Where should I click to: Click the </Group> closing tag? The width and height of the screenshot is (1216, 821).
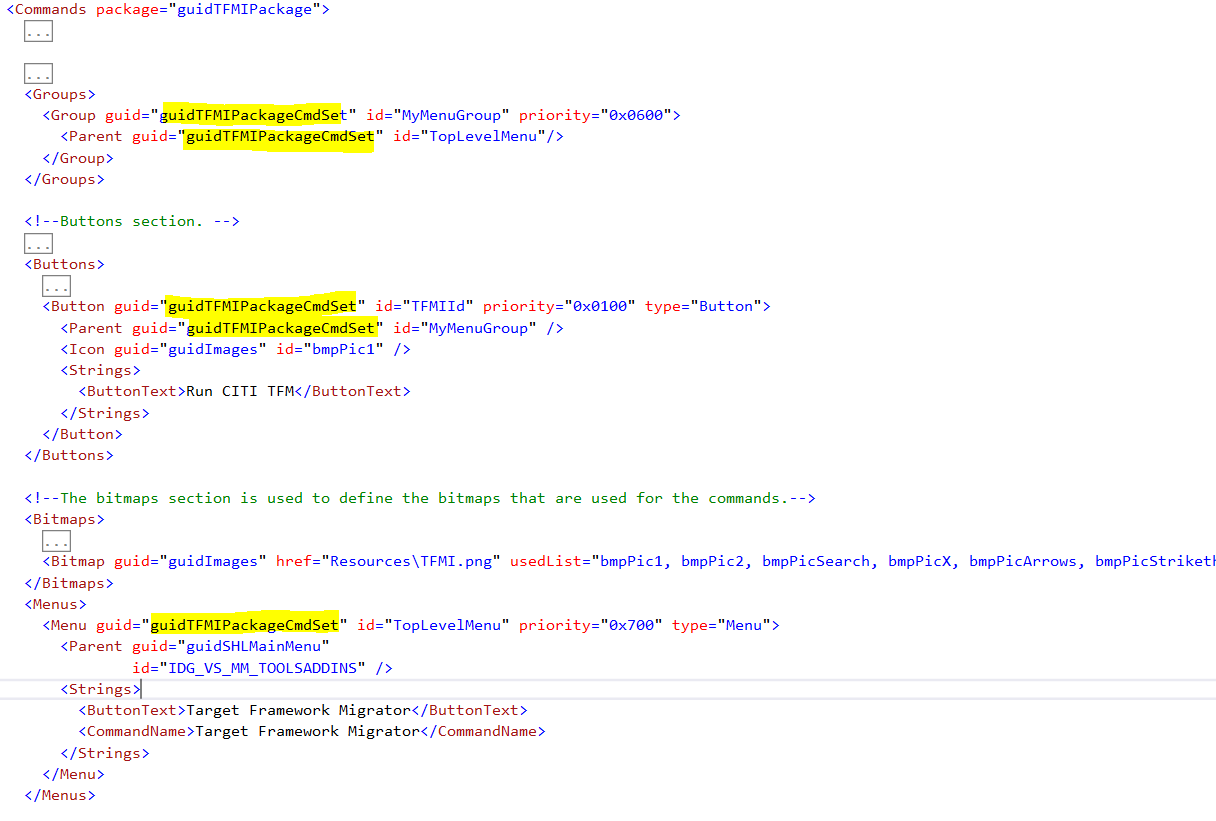pyautogui.click(x=78, y=158)
